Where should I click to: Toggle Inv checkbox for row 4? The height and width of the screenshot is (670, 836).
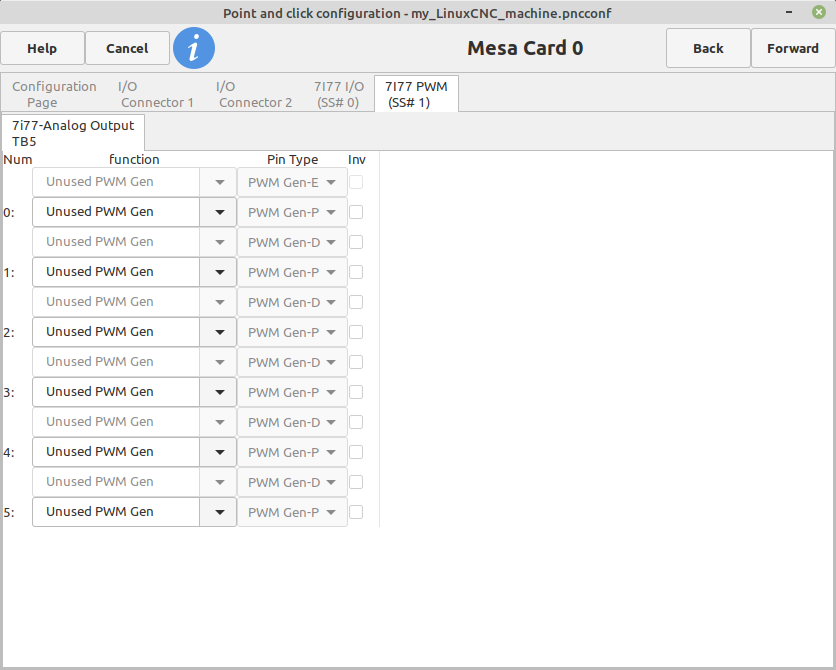356,452
